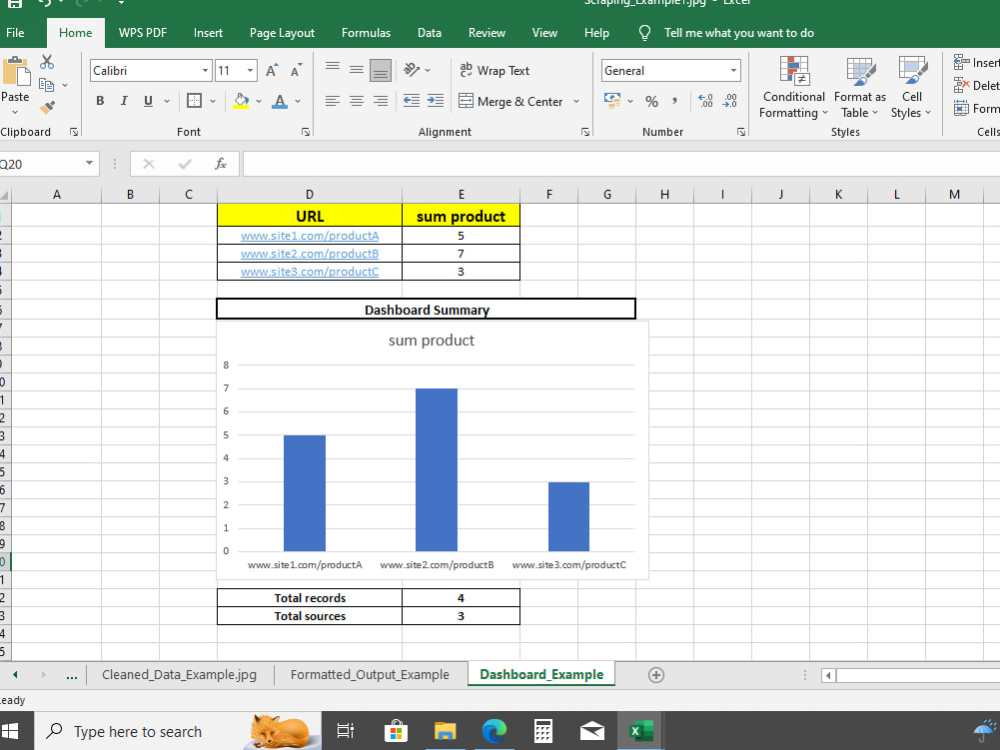Image resolution: width=1000 pixels, height=750 pixels.
Task: Expand the Borders dropdown arrow
Action: click(212, 101)
